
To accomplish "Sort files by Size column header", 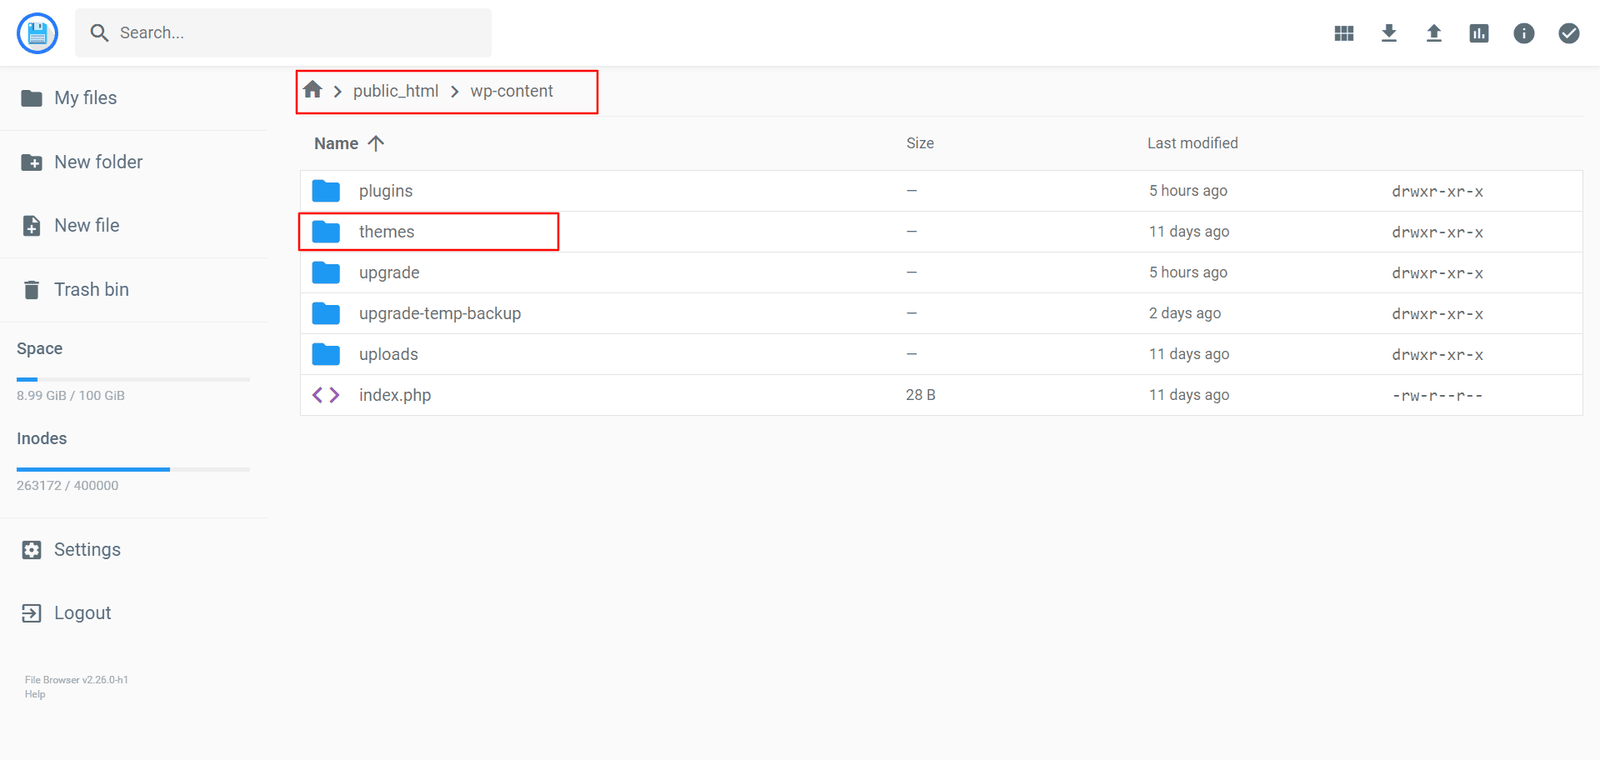I will click(x=919, y=143).
